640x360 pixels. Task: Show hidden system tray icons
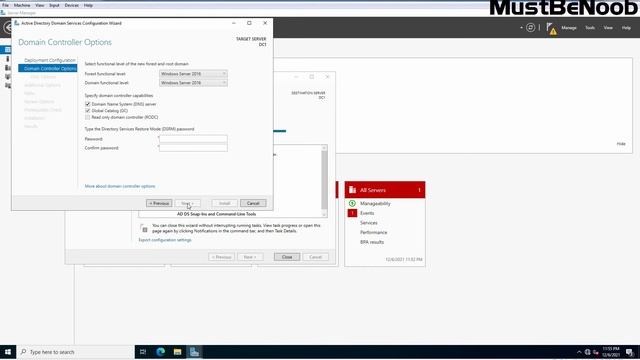pyautogui.click(x=579, y=352)
